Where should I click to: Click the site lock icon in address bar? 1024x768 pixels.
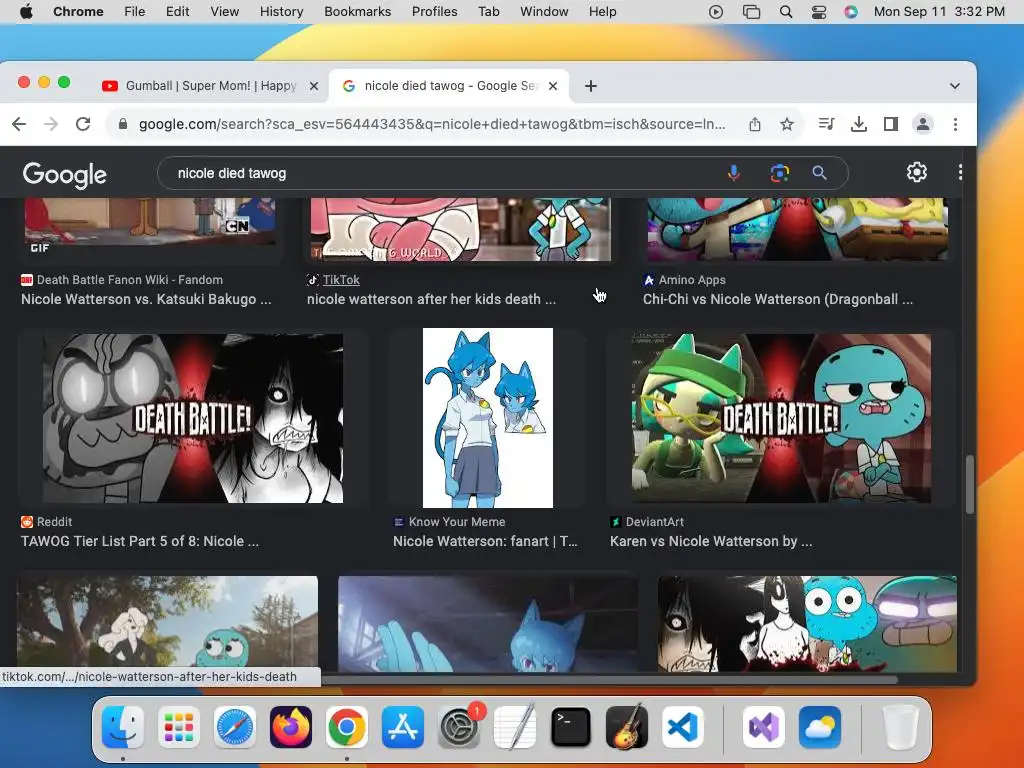[x=122, y=124]
